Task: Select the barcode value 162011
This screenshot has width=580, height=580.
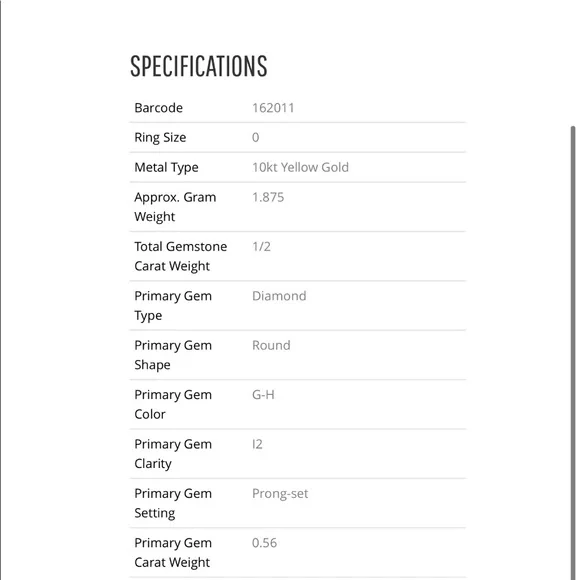Action: (273, 108)
